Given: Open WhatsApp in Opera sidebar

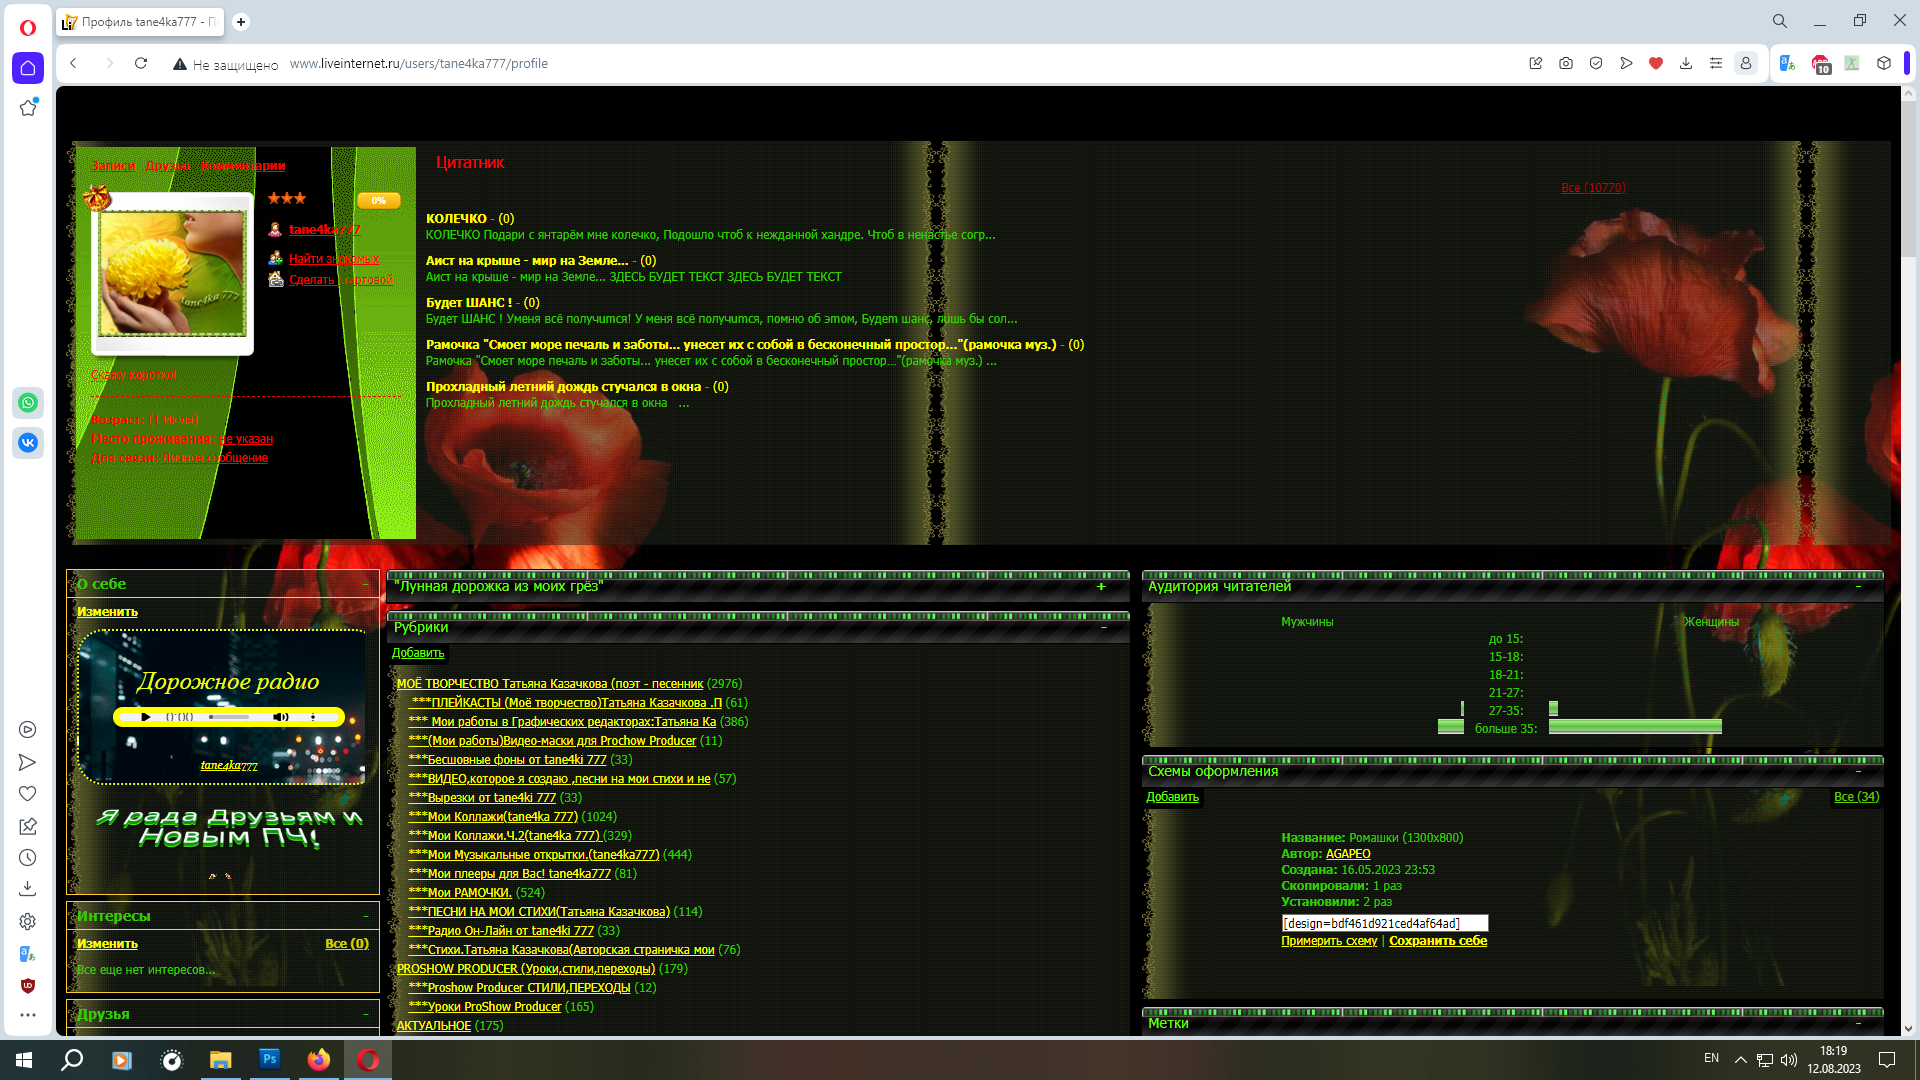Looking at the screenshot, I should (28, 403).
